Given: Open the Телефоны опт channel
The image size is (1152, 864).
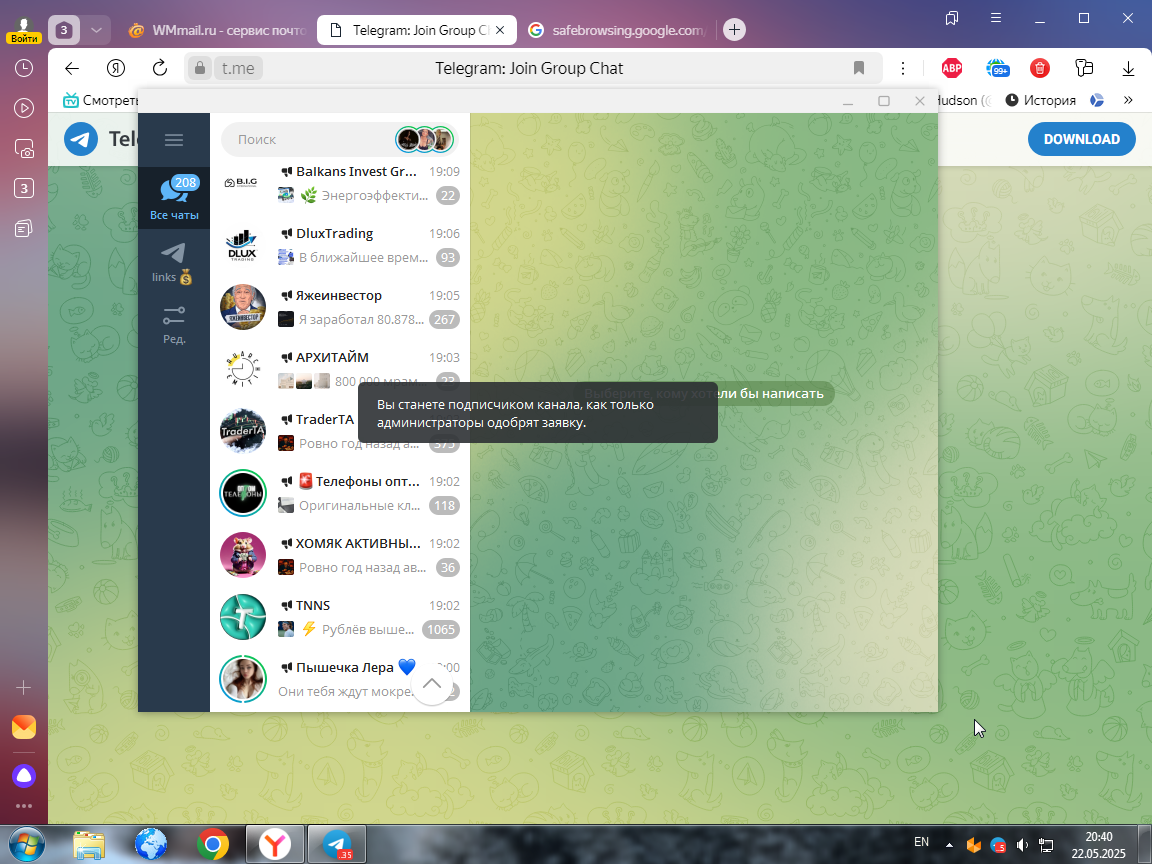Looking at the screenshot, I should pos(340,493).
